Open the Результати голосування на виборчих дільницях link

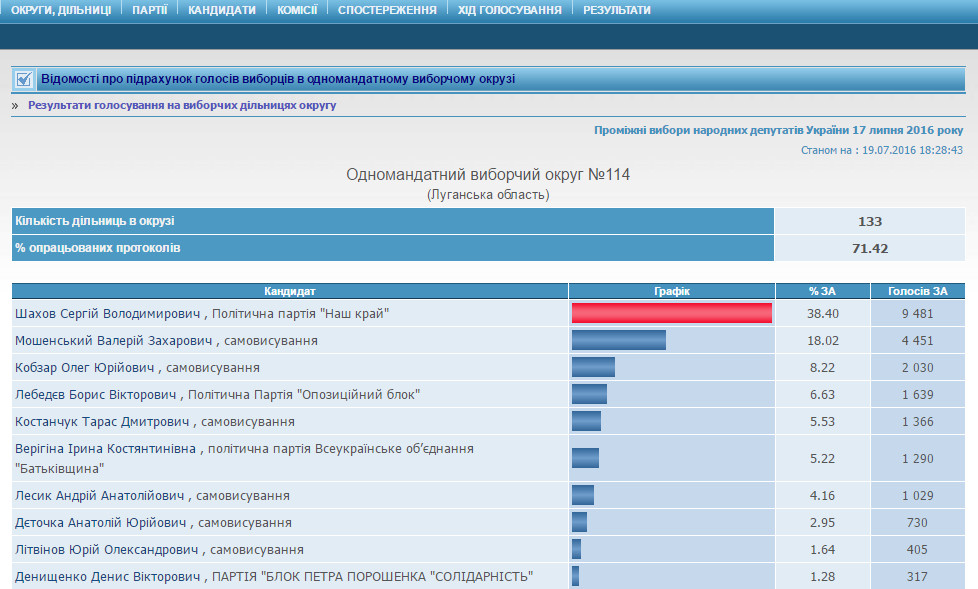click(x=182, y=105)
